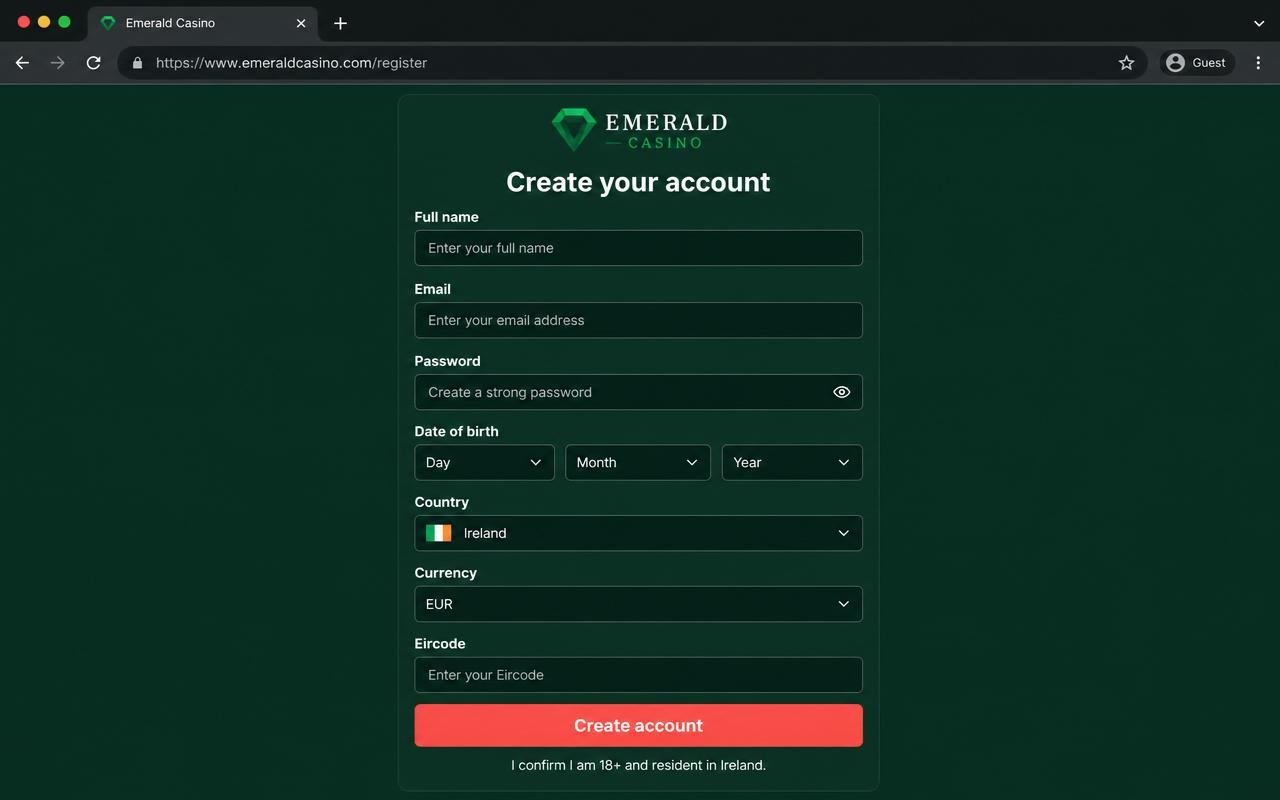
Task: Open a new tab with the plus icon
Action: click(340, 23)
